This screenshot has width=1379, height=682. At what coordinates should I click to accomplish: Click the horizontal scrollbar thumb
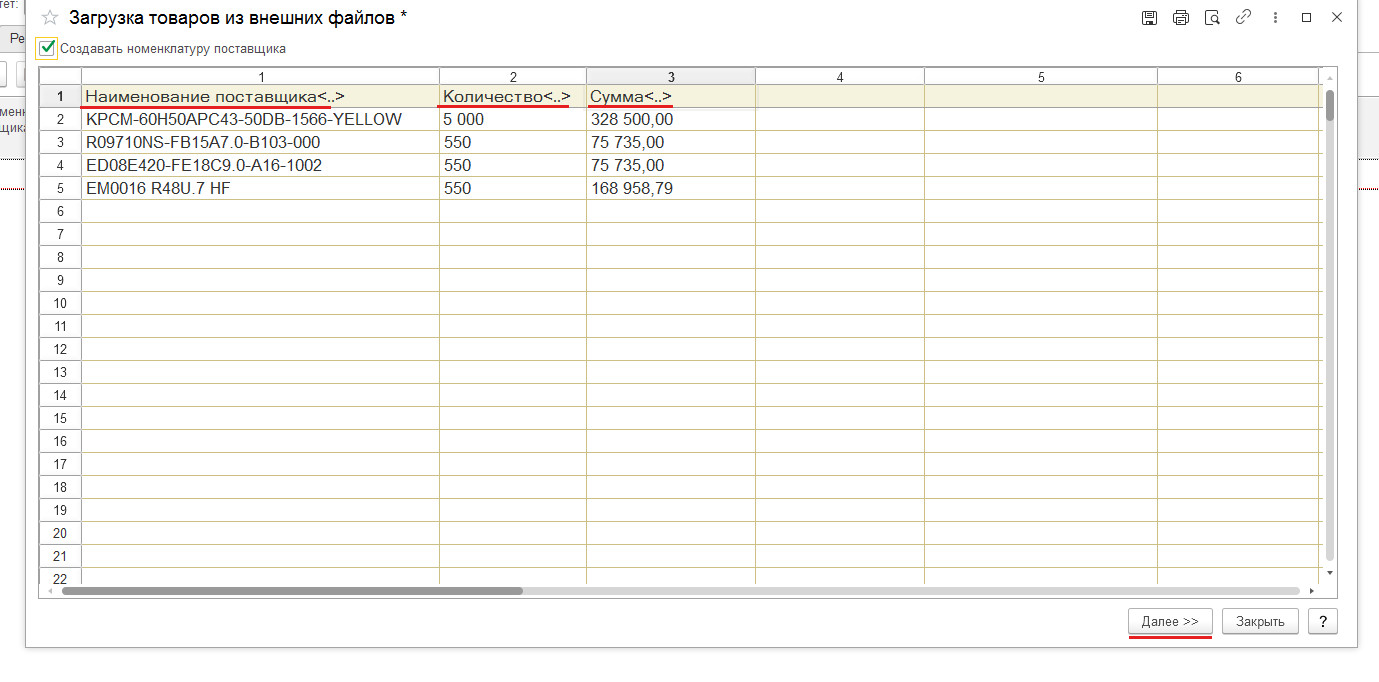click(292, 591)
